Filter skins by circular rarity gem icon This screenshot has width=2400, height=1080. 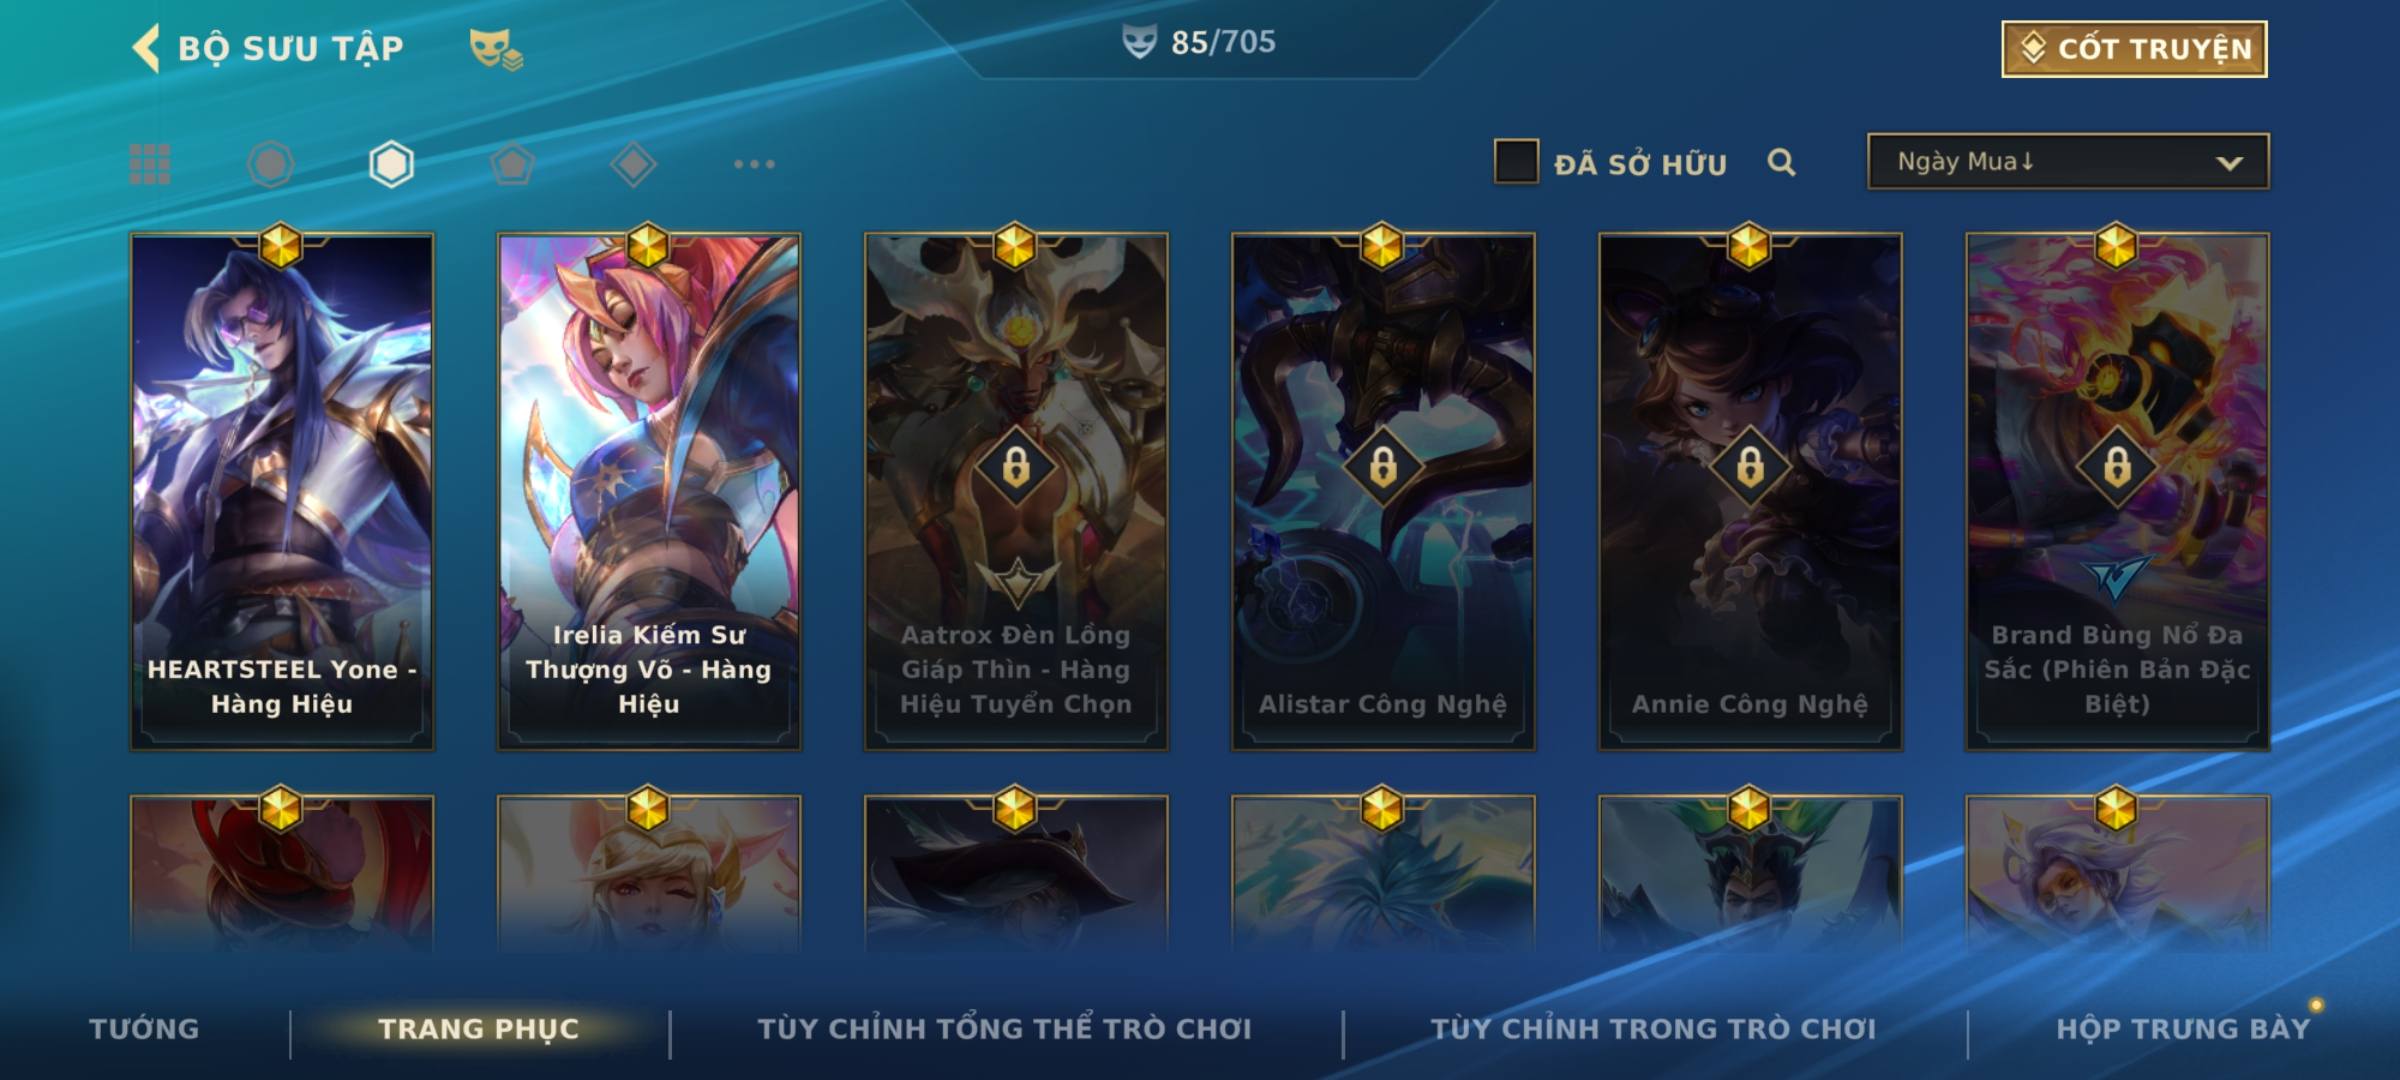click(270, 164)
